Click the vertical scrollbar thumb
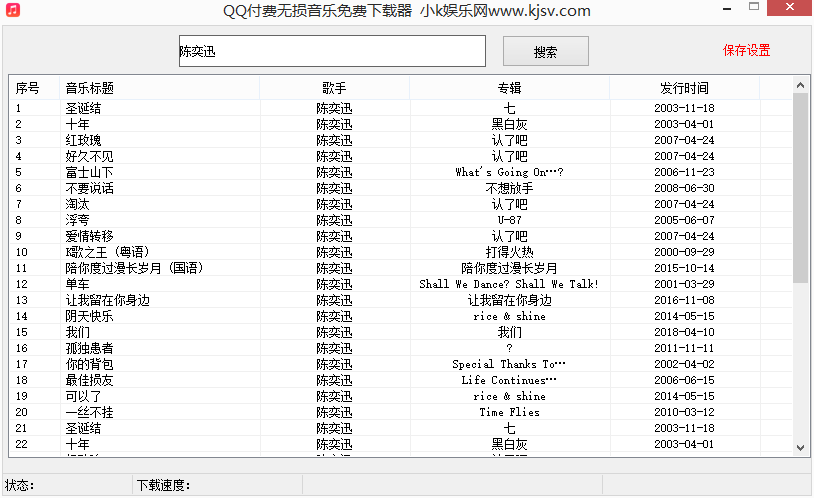The height and width of the screenshot is (498, 814). click(x=800, y=188)
